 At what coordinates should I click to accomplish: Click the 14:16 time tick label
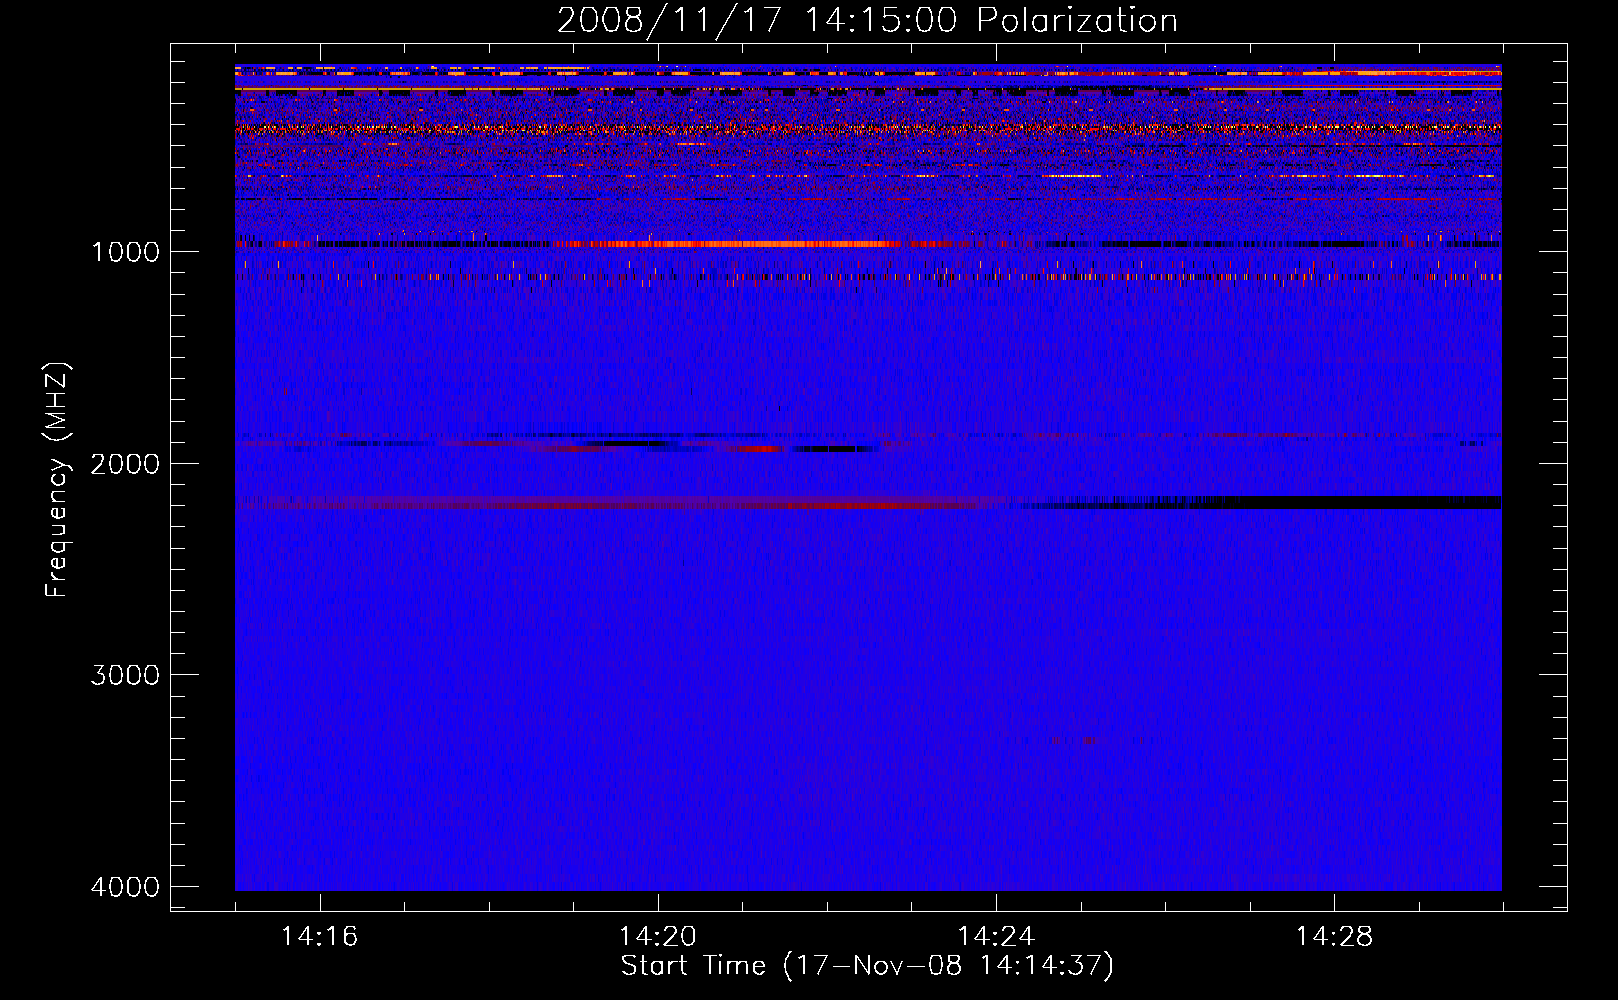[319, 937]
